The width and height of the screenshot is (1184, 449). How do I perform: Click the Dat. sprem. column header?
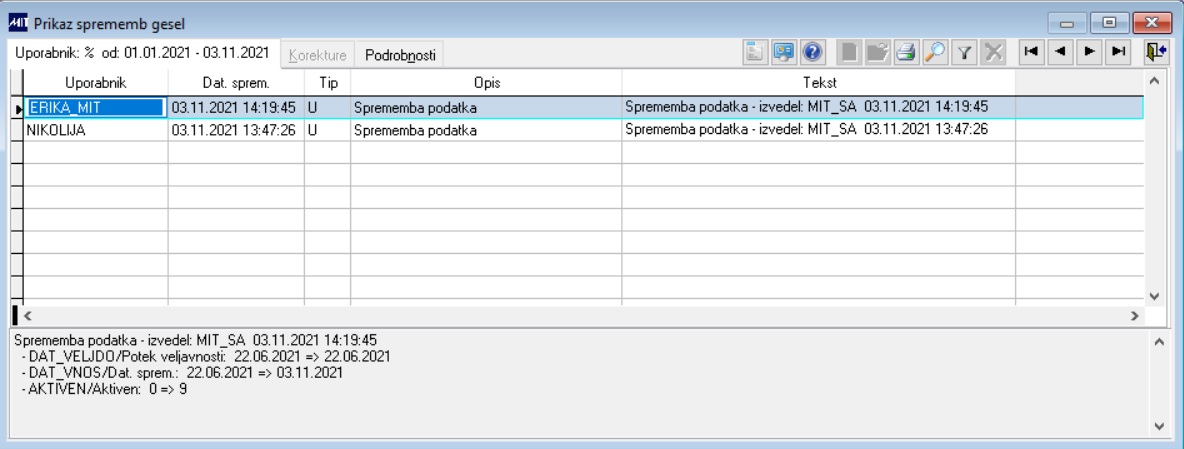[236, 82]
